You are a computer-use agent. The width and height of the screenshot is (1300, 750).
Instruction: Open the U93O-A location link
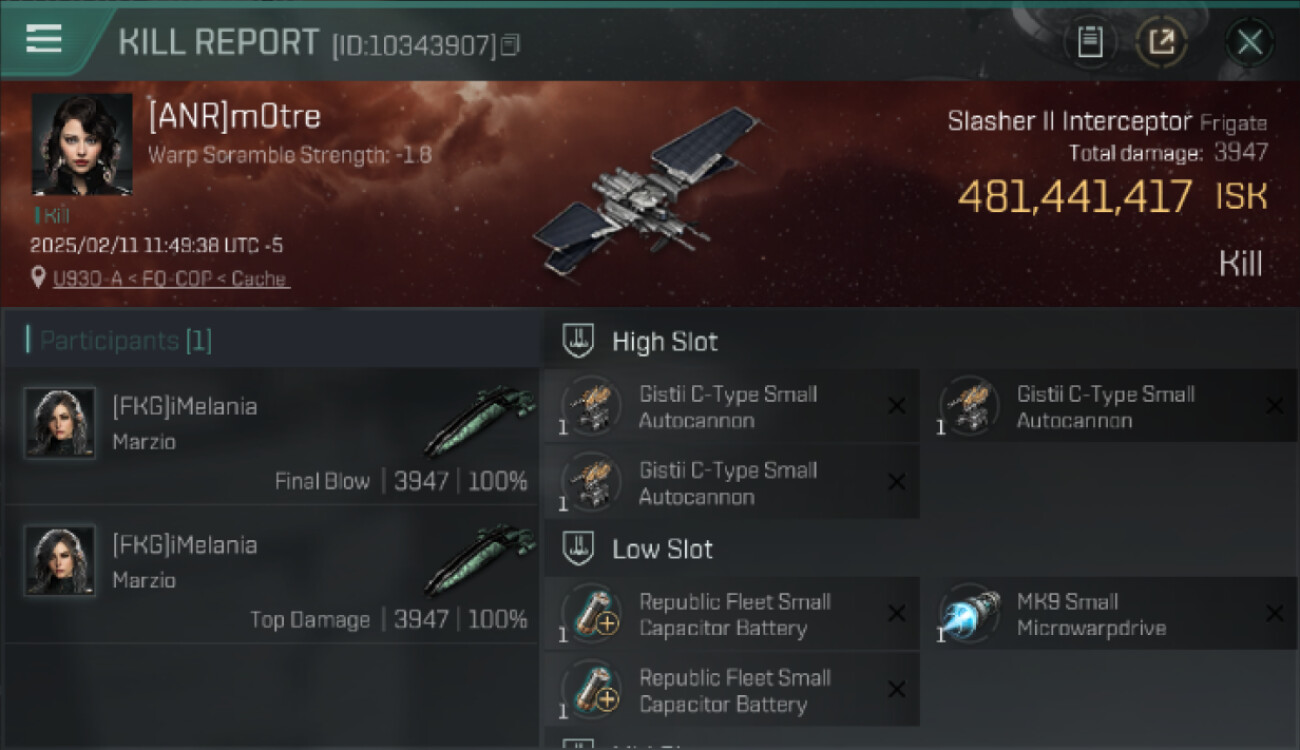[170, 279]
